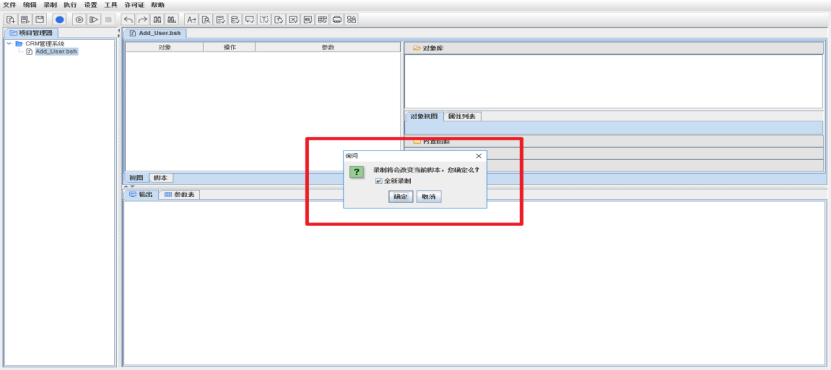Switch to the 输出 tab
Image resolution: width=831 pixels, height=370 pixels.
click(141, 195)
